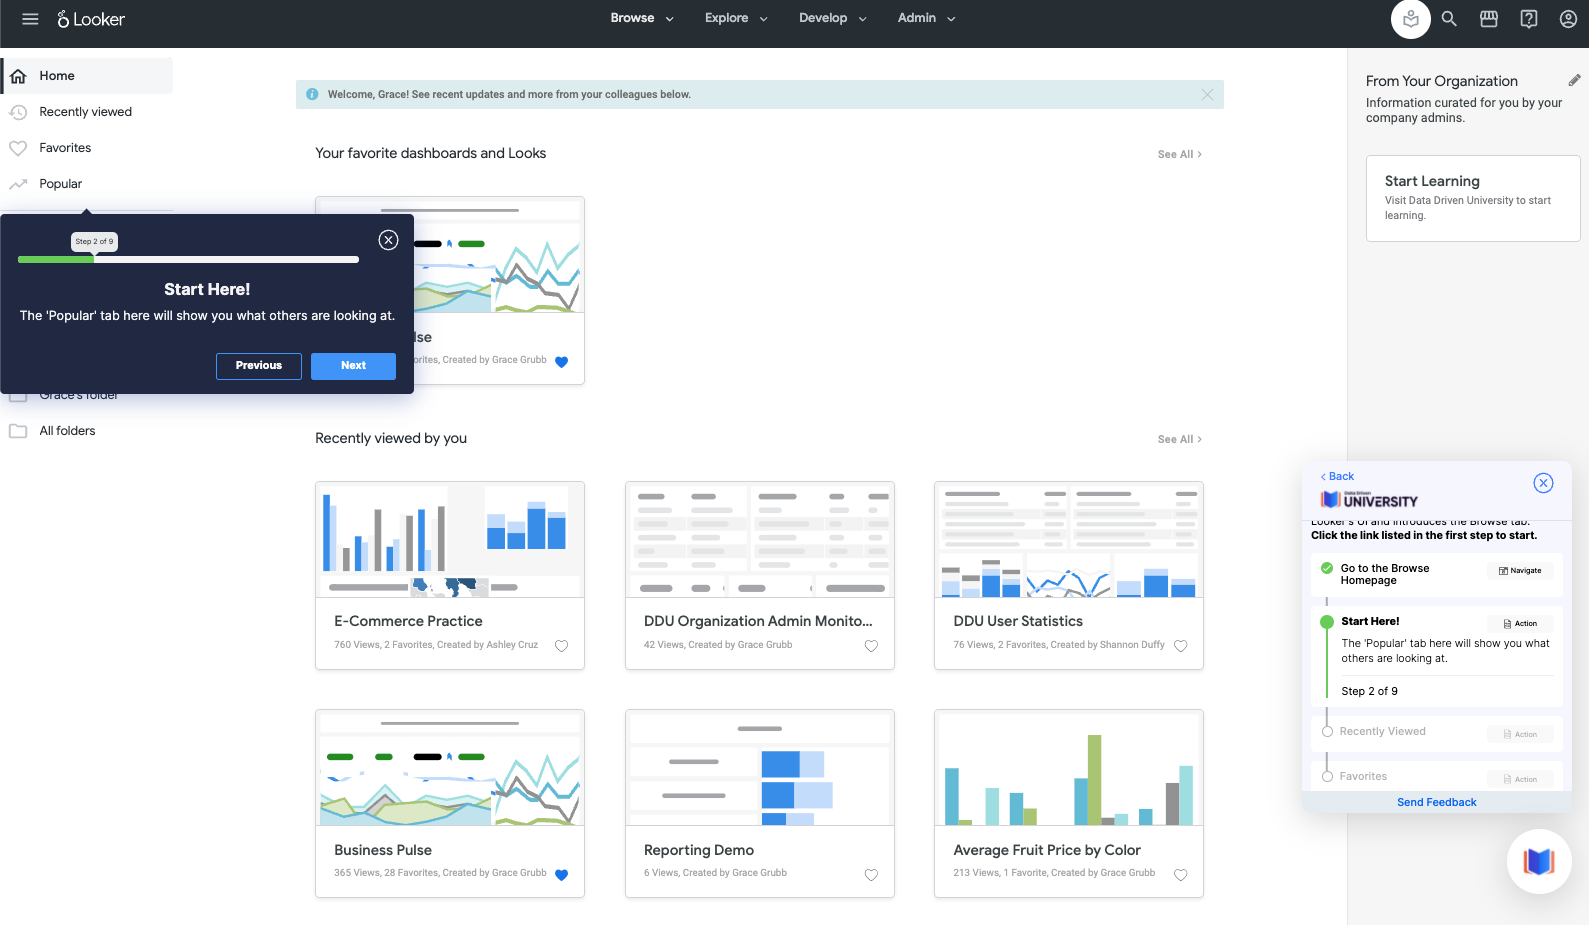1589x925 pixels.
Task: See All favorite dashboards and Looks
Action: (1180, 154)
